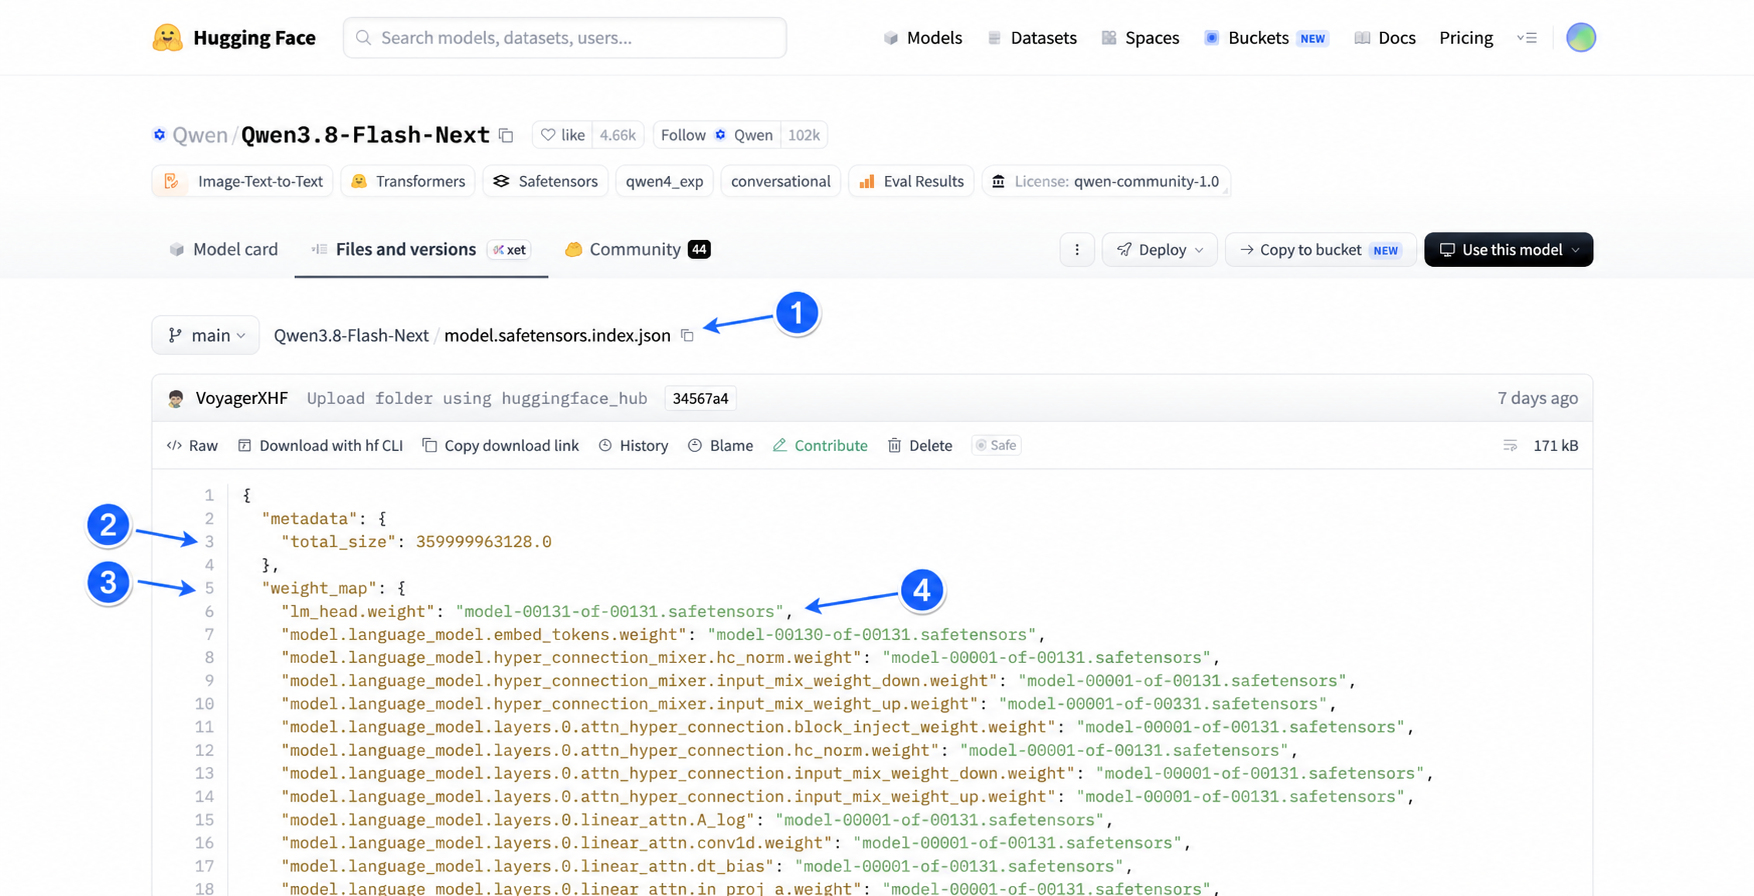Select line number 3 in gutter
Viewport: 1754px width, 896px height.
(x=209, y=542)
